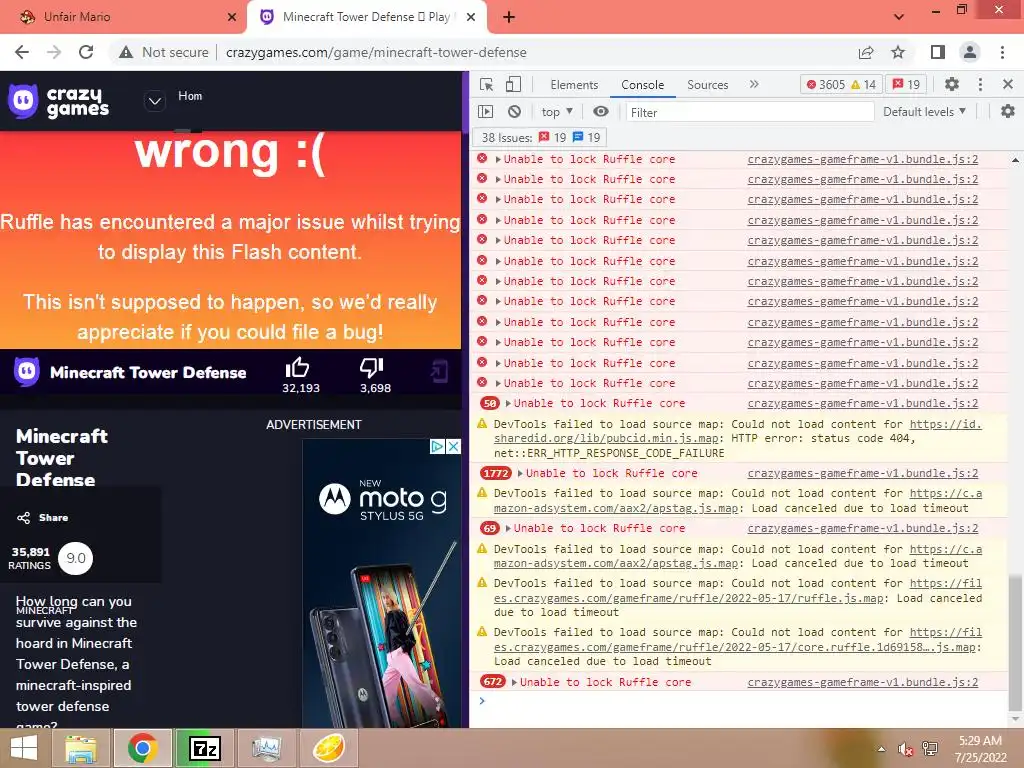1024x768 pixels.
Task: Toggle the Chrome side panel icon
Action: [938, 52]
